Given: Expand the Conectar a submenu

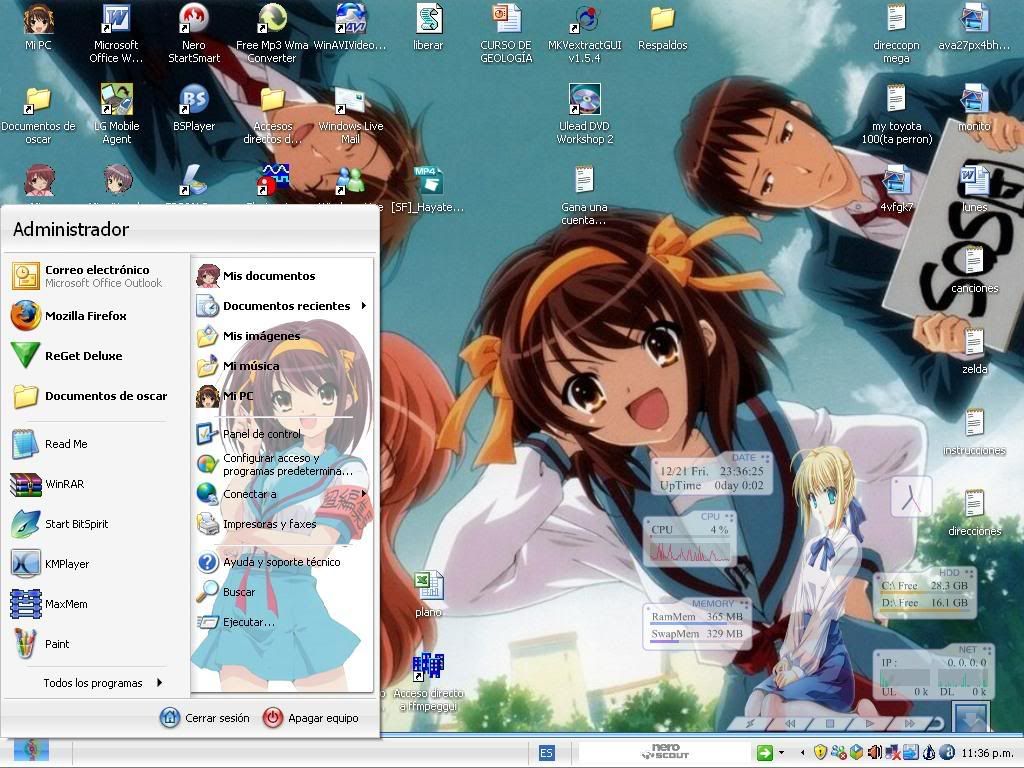Looking at the screenshot, I should pos(282,494).
